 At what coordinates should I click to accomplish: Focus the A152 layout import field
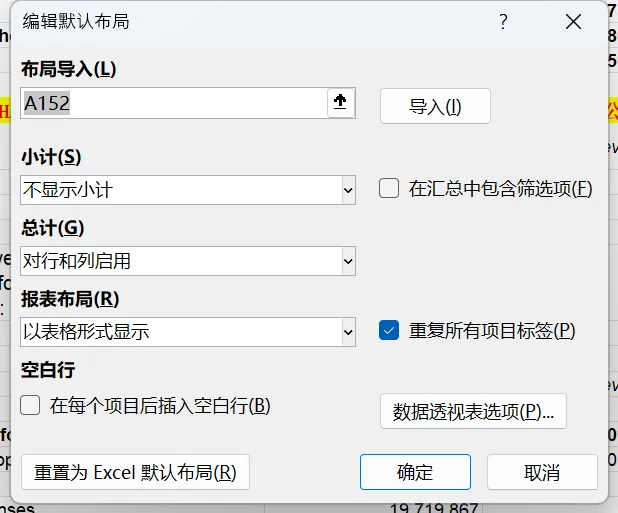[174, 103]
